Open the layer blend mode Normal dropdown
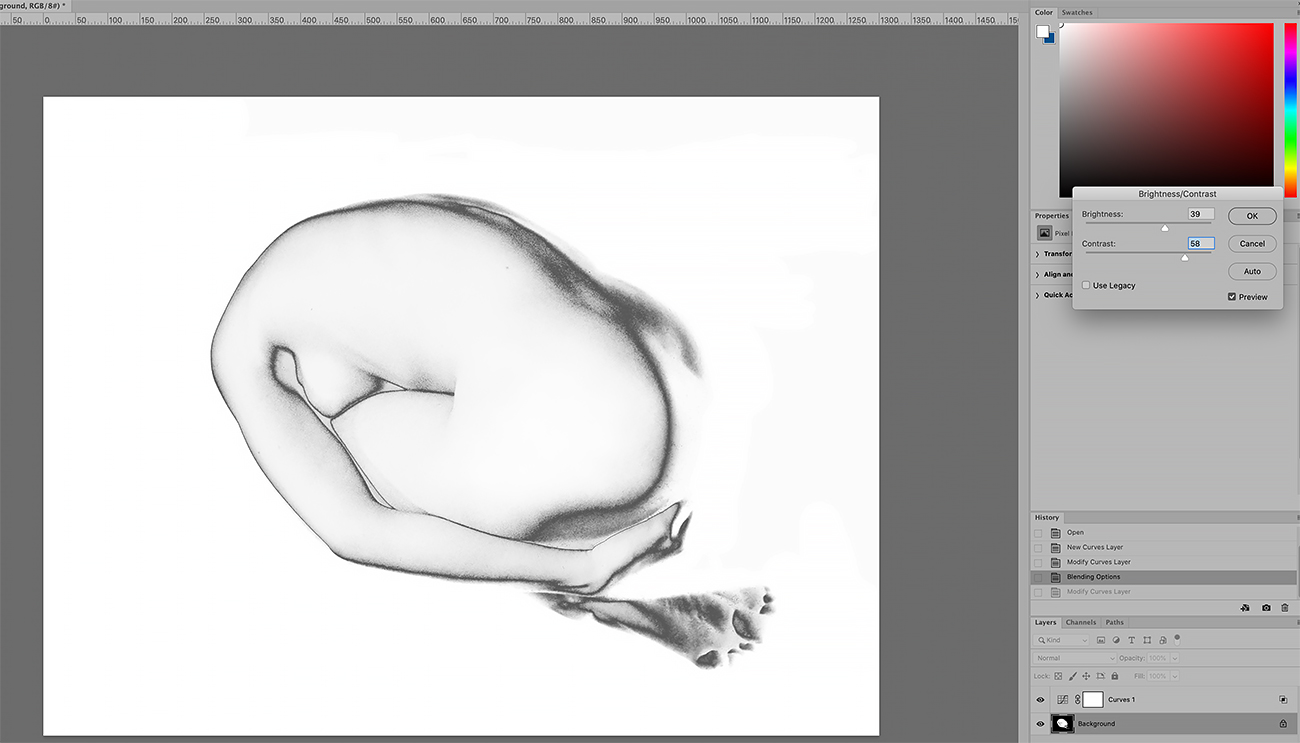The image size is (1300, 743). point(1075,658)
